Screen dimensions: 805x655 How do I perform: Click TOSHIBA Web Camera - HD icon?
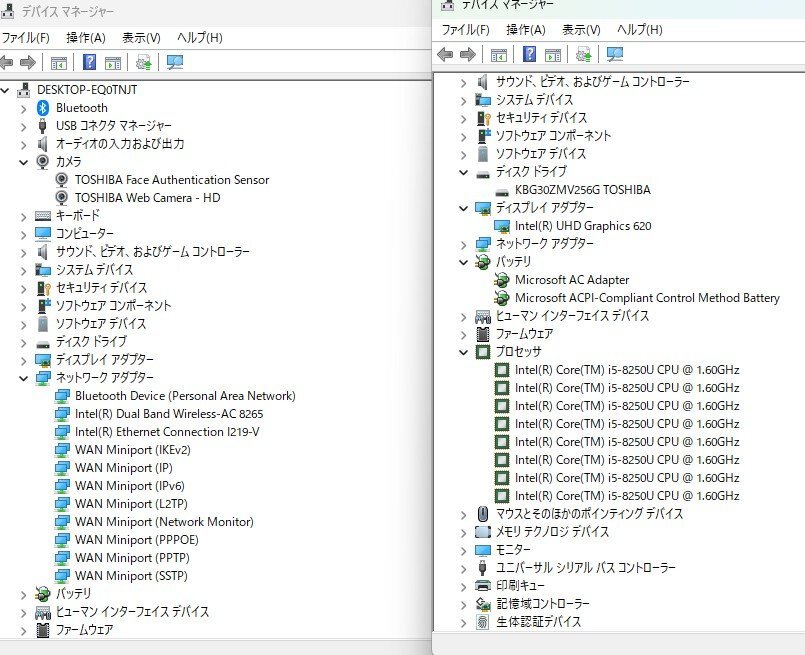pyautogui.click(x=62, y=198)
